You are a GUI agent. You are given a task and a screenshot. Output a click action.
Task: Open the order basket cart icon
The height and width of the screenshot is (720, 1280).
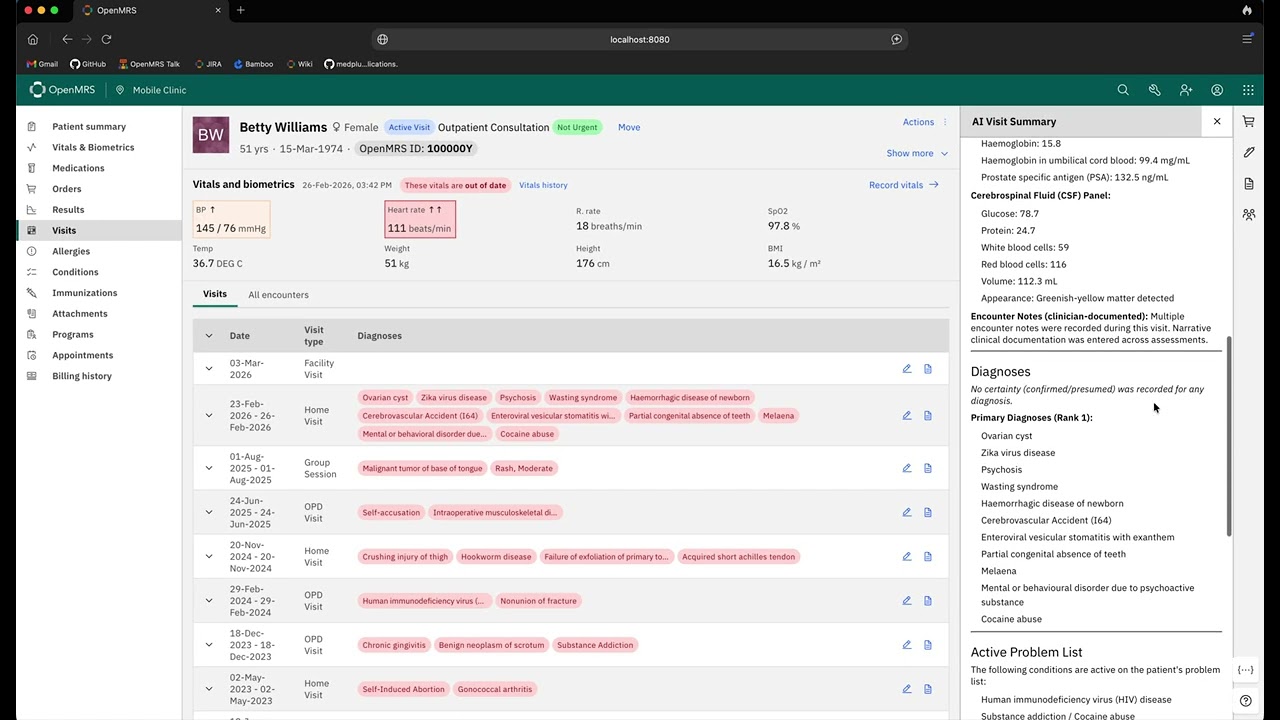pyautogui.click(x=1249, y=122)
